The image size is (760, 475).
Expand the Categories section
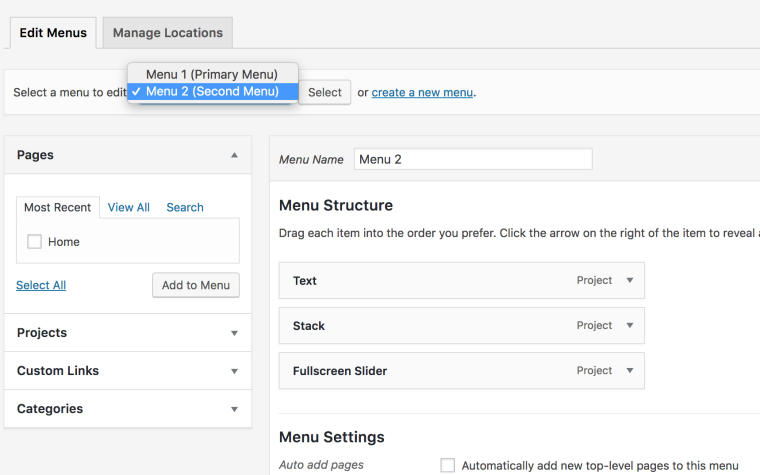click(x=234, y=409)
